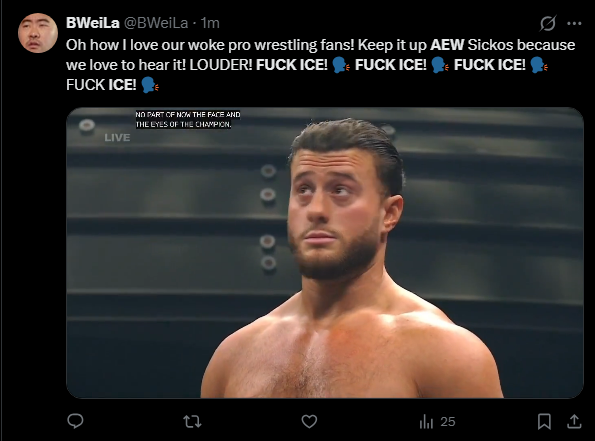Click the Grok slashed-circle icon
595x441 pixels.
coord(548,23)
